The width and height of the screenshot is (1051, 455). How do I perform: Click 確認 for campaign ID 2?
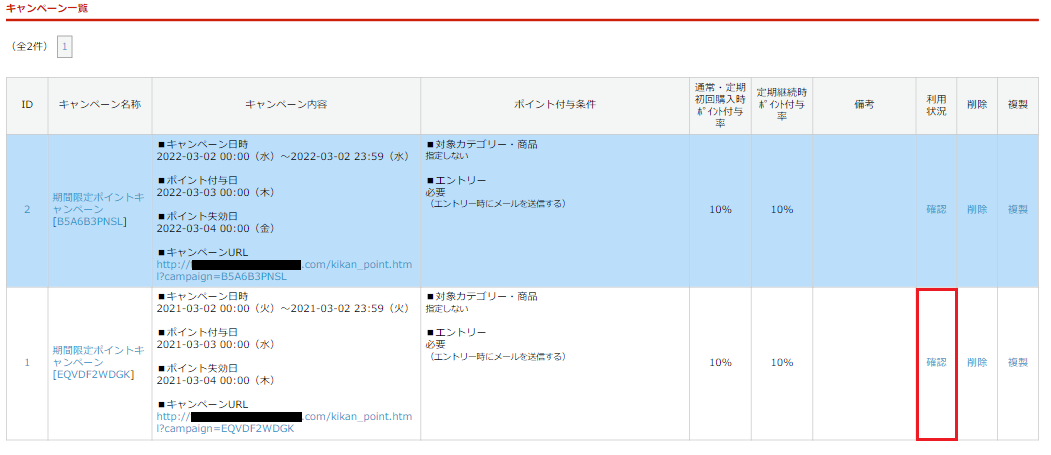(x=936, y=209)
